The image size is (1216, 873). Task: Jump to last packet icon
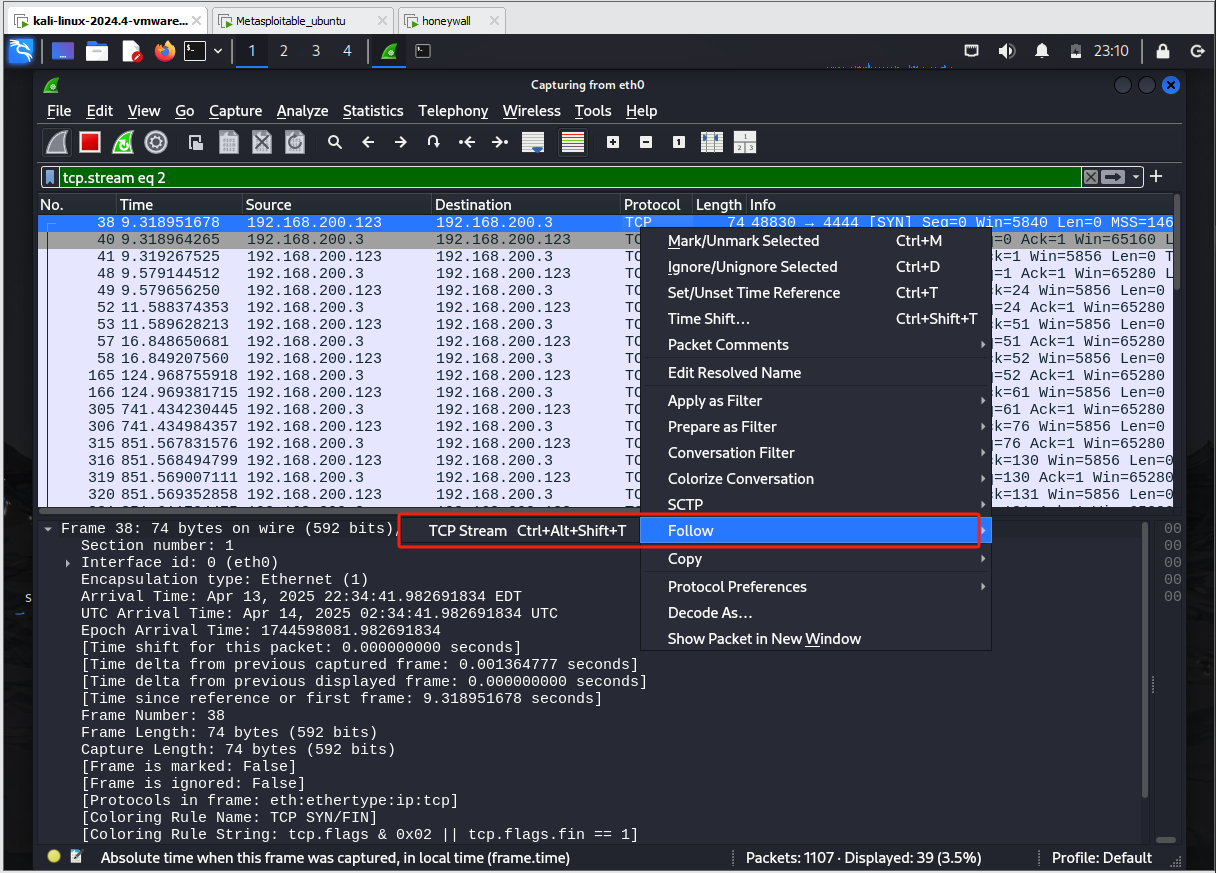[499, 142]
